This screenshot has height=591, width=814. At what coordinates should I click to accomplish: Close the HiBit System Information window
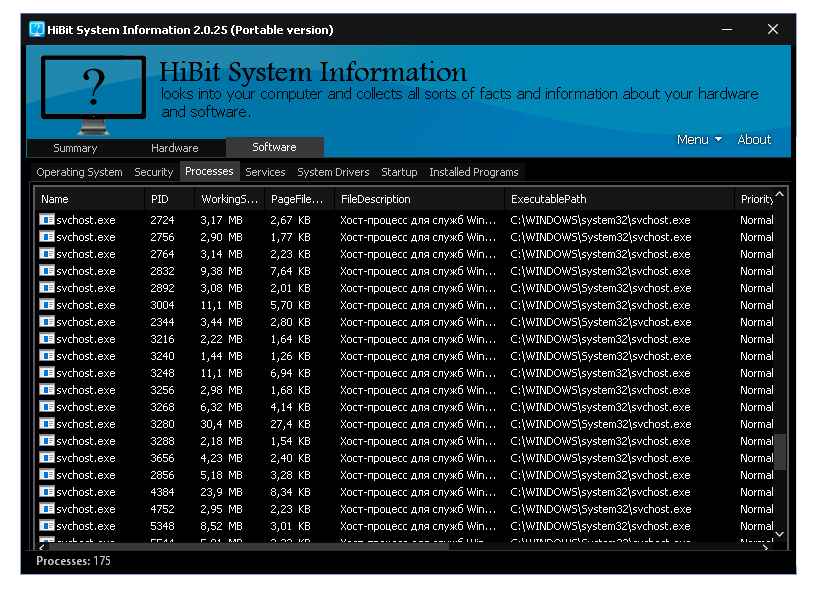(x=773, y=29)
